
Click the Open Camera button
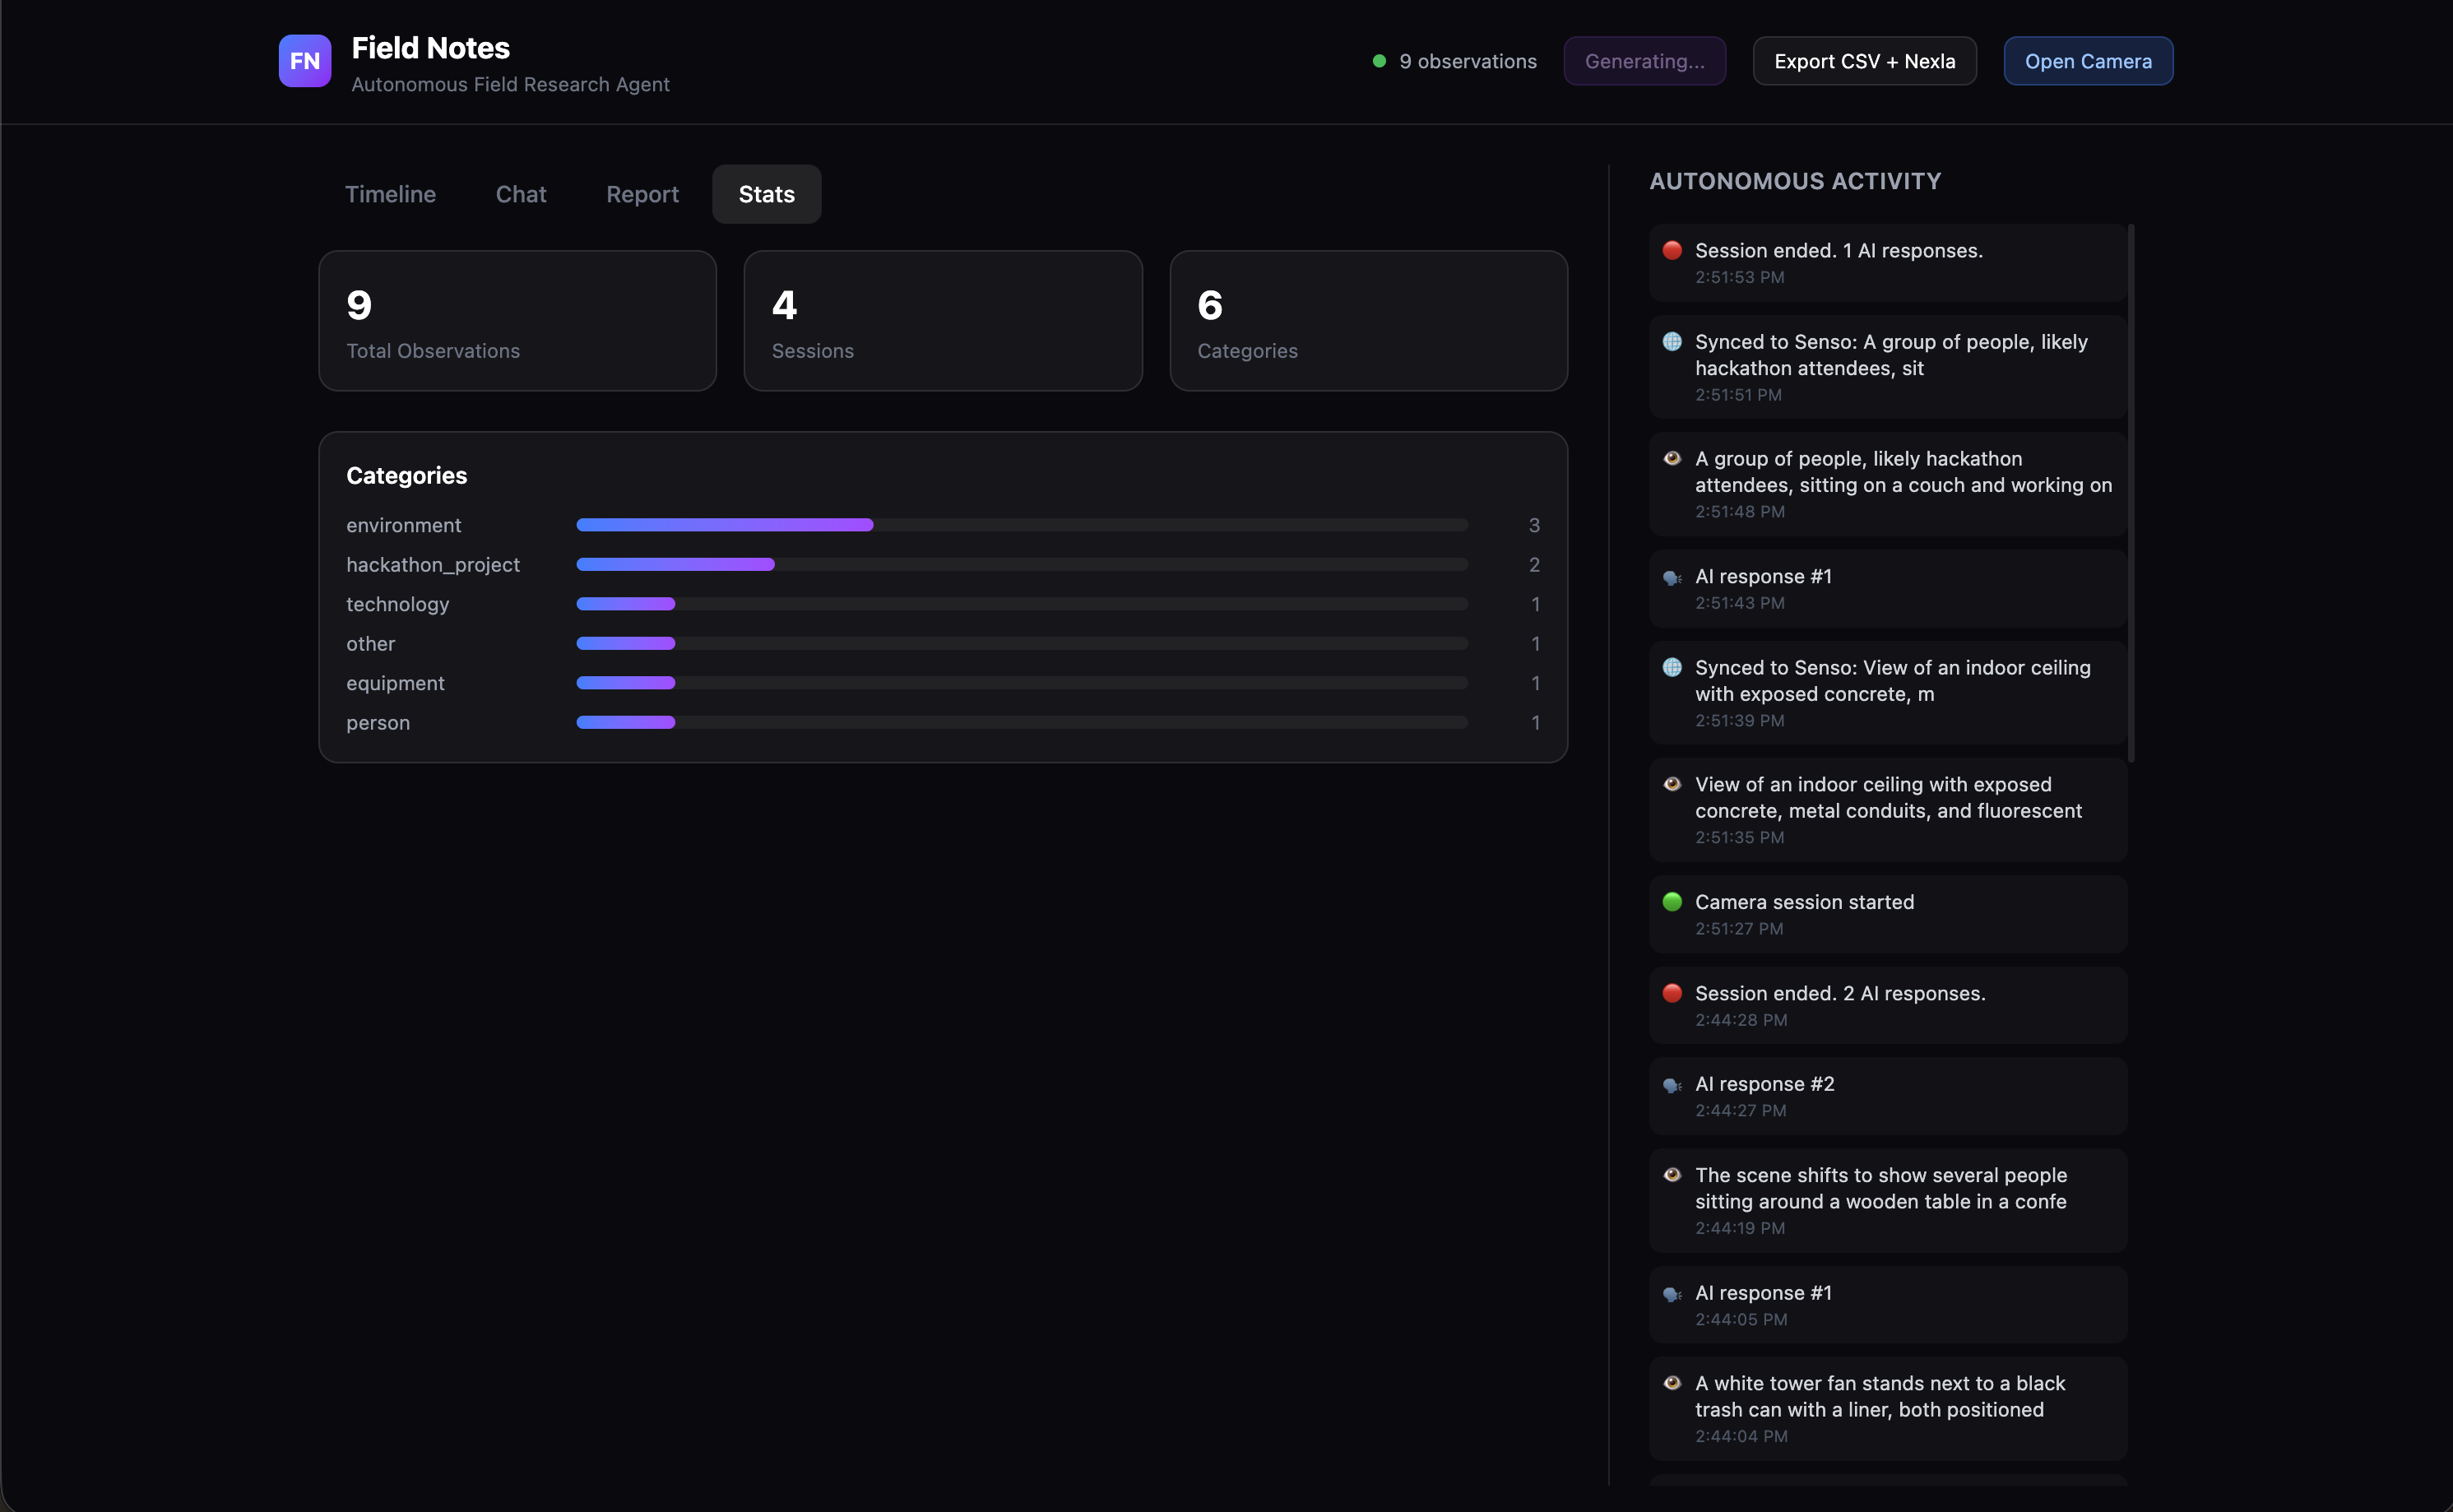[2087, 61]
